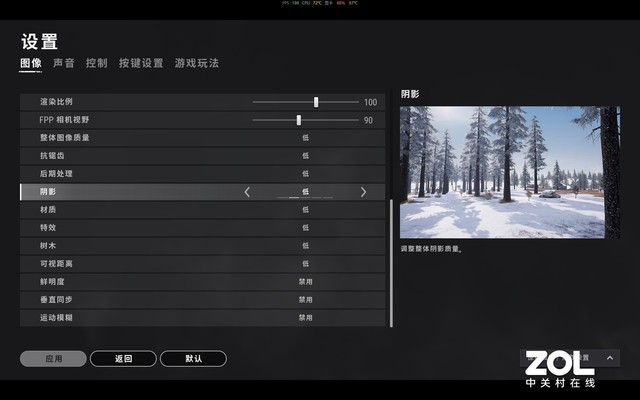Viewport: 640px width, 400px height.
Task: Click the left arrow on 阴影 setting
Action: (x=247, y=192)
